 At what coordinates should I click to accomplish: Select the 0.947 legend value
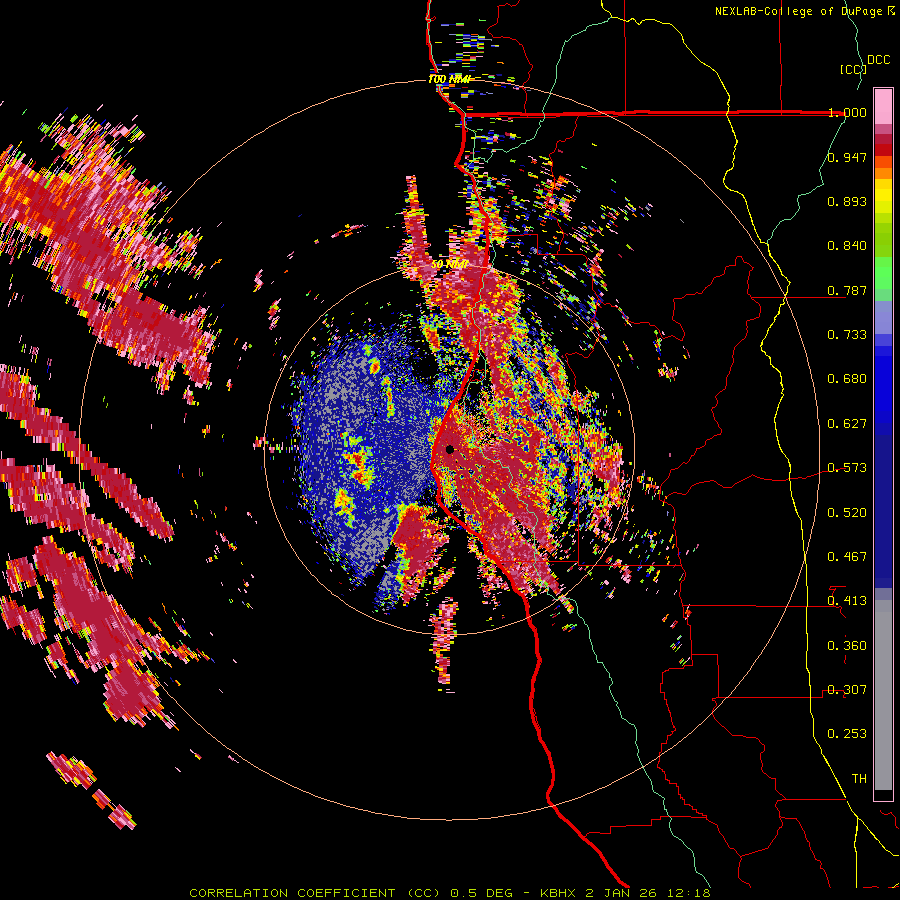tap(847, 157)
